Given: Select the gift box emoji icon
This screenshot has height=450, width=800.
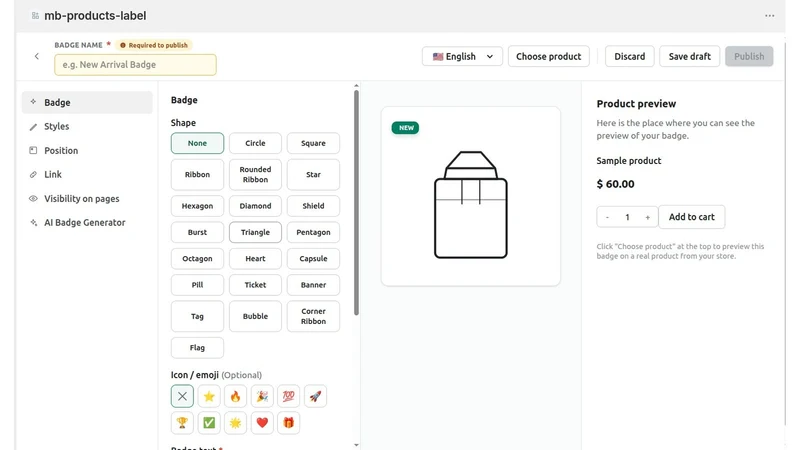Looking at the screenshot, I should pyautogui.click(x=288, y=423).
